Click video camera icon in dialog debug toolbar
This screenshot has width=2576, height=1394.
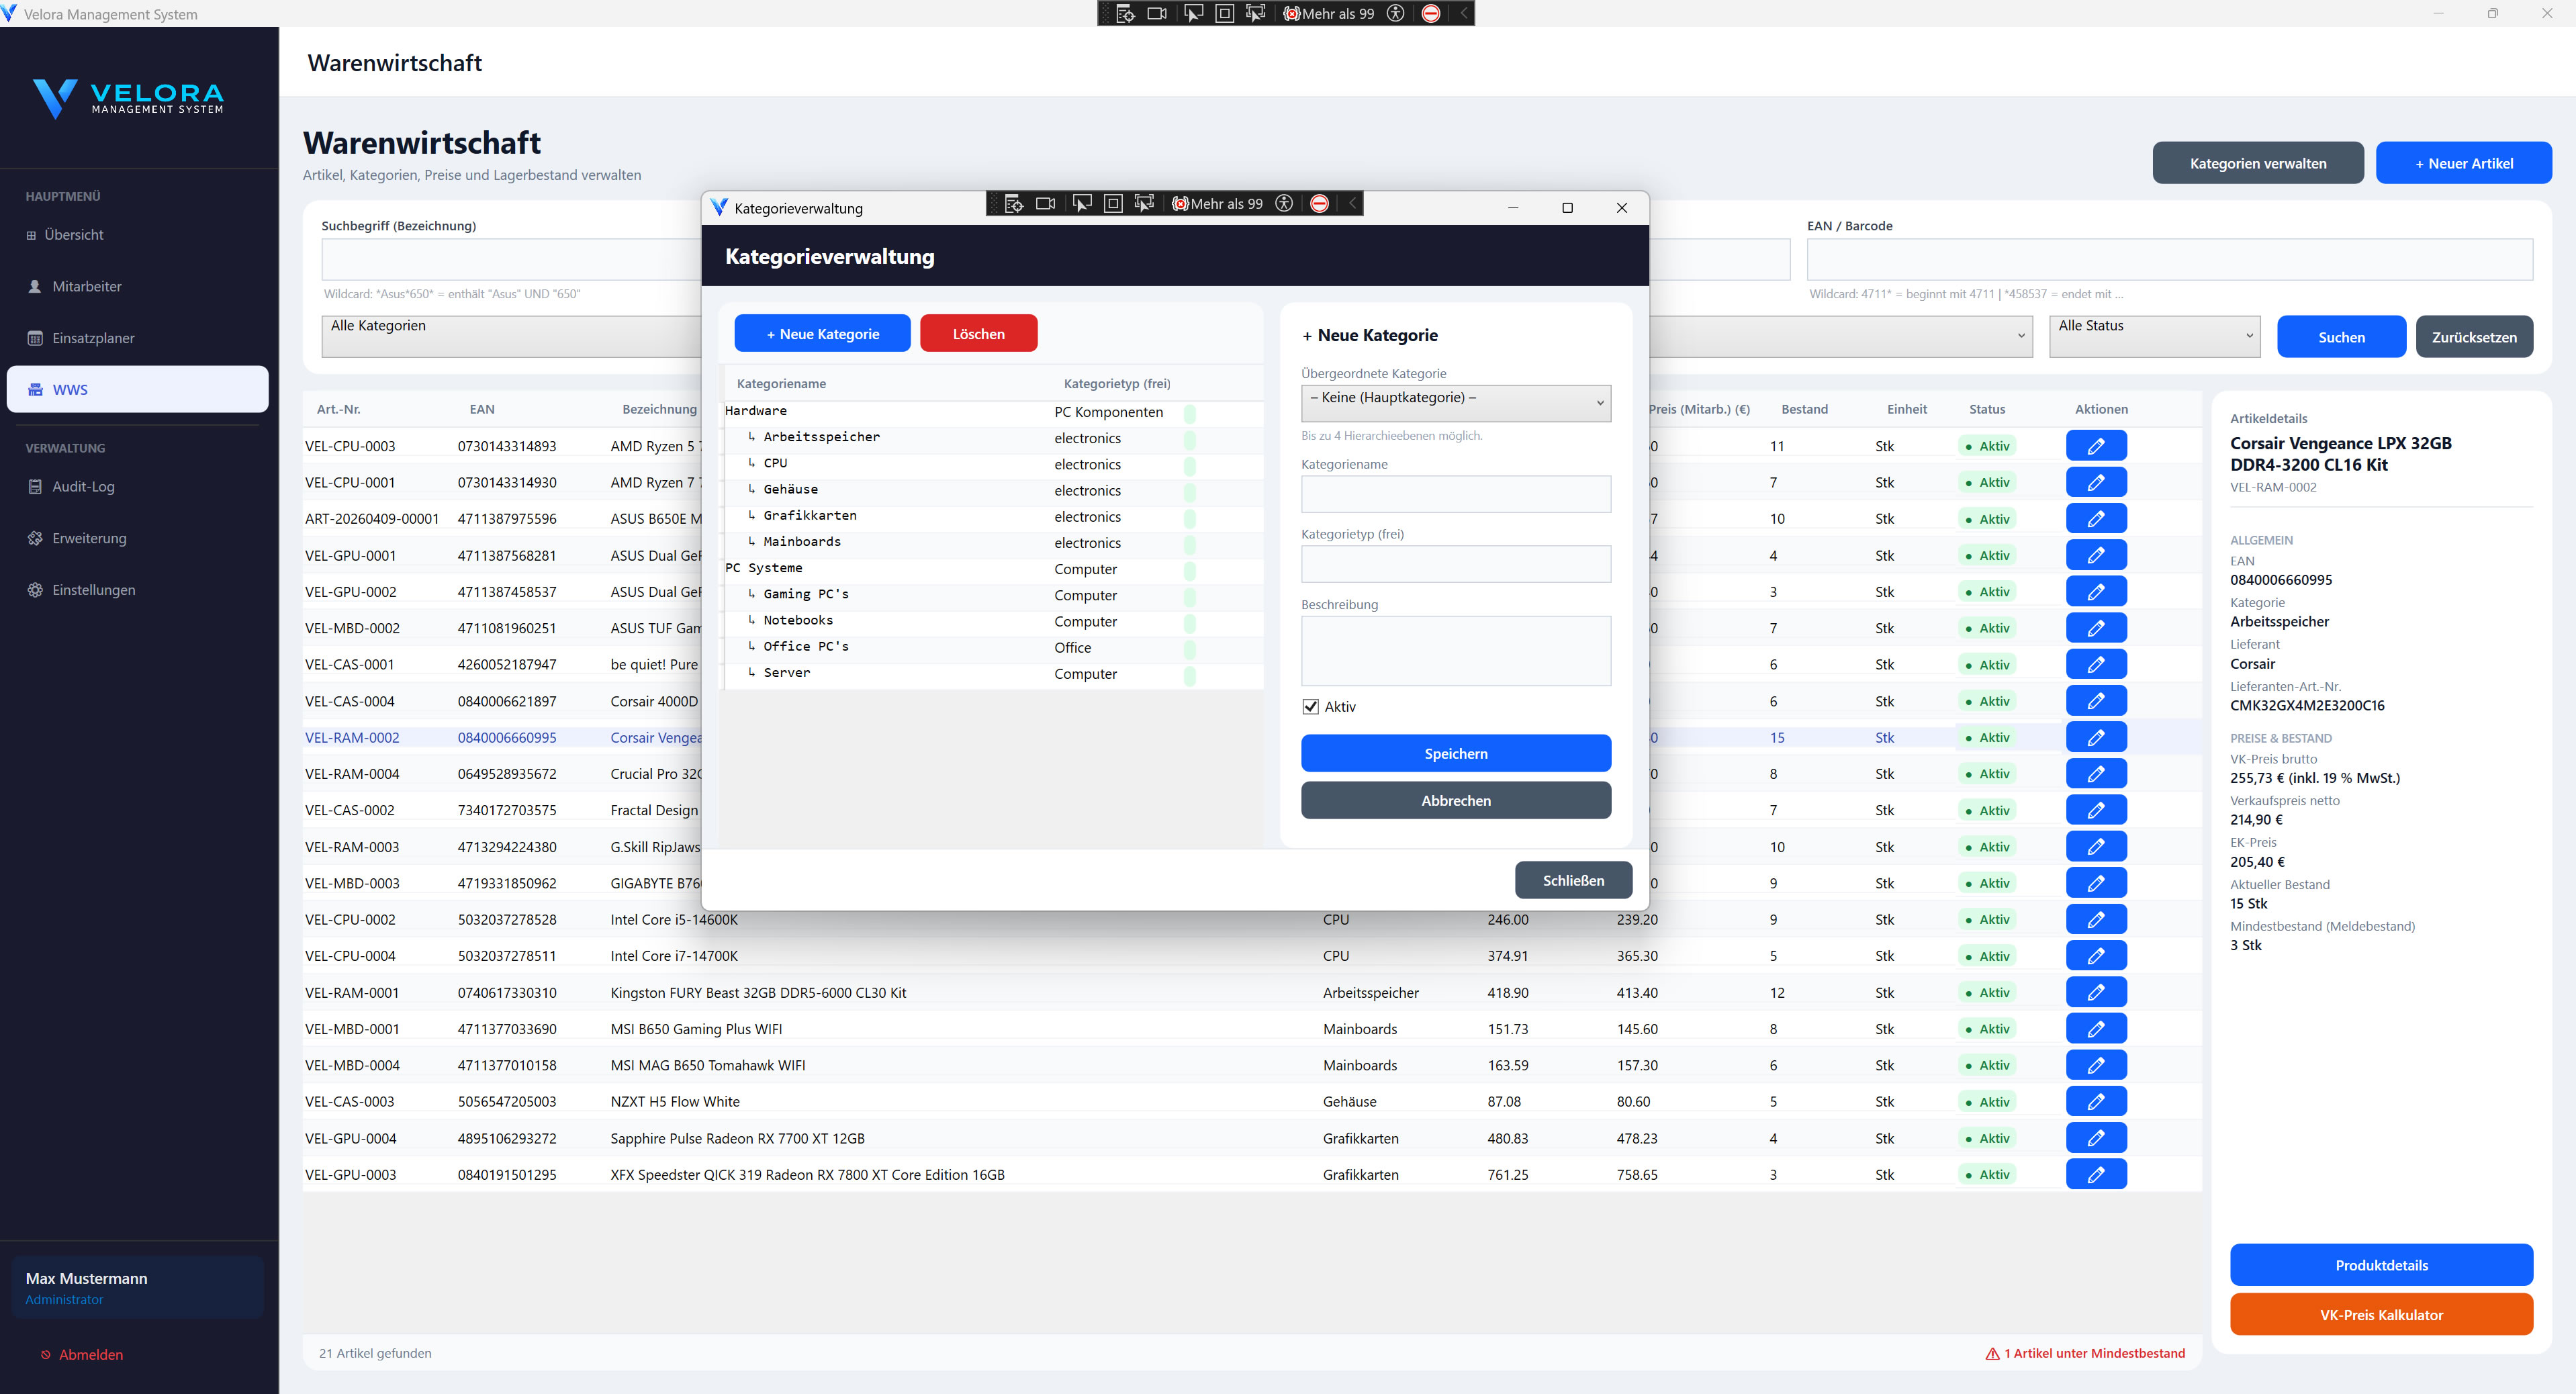(x=1046, y=204)
